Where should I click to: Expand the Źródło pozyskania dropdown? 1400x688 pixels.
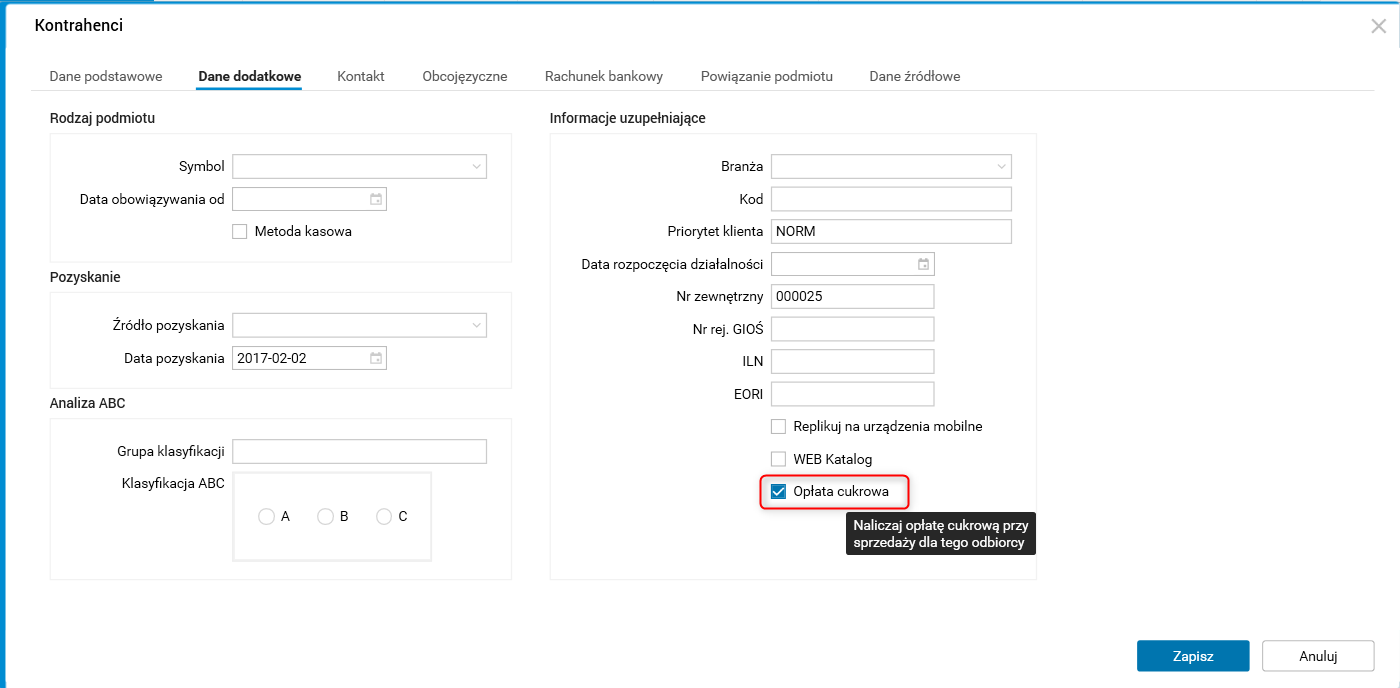pyautogui.click(x=476, y=325)
